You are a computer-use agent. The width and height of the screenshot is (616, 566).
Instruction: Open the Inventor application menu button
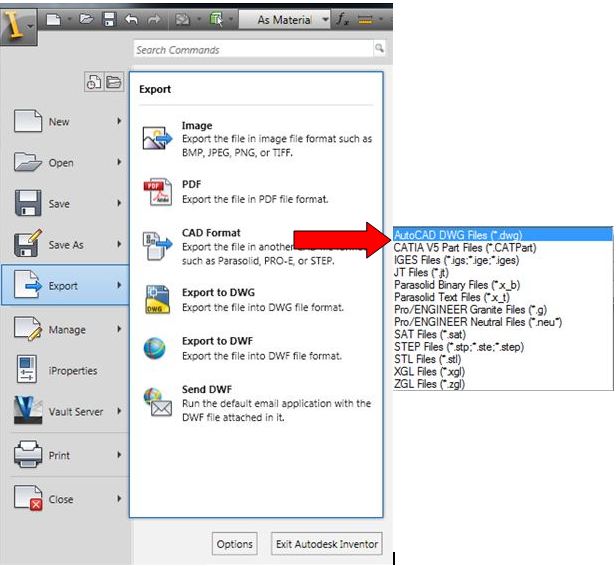(18, 26)
